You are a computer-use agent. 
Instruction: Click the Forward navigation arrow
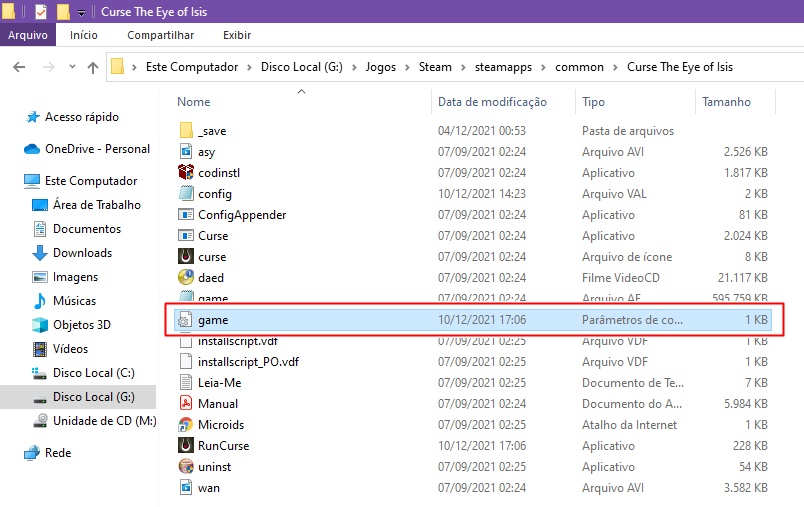[x=49, y=67]
